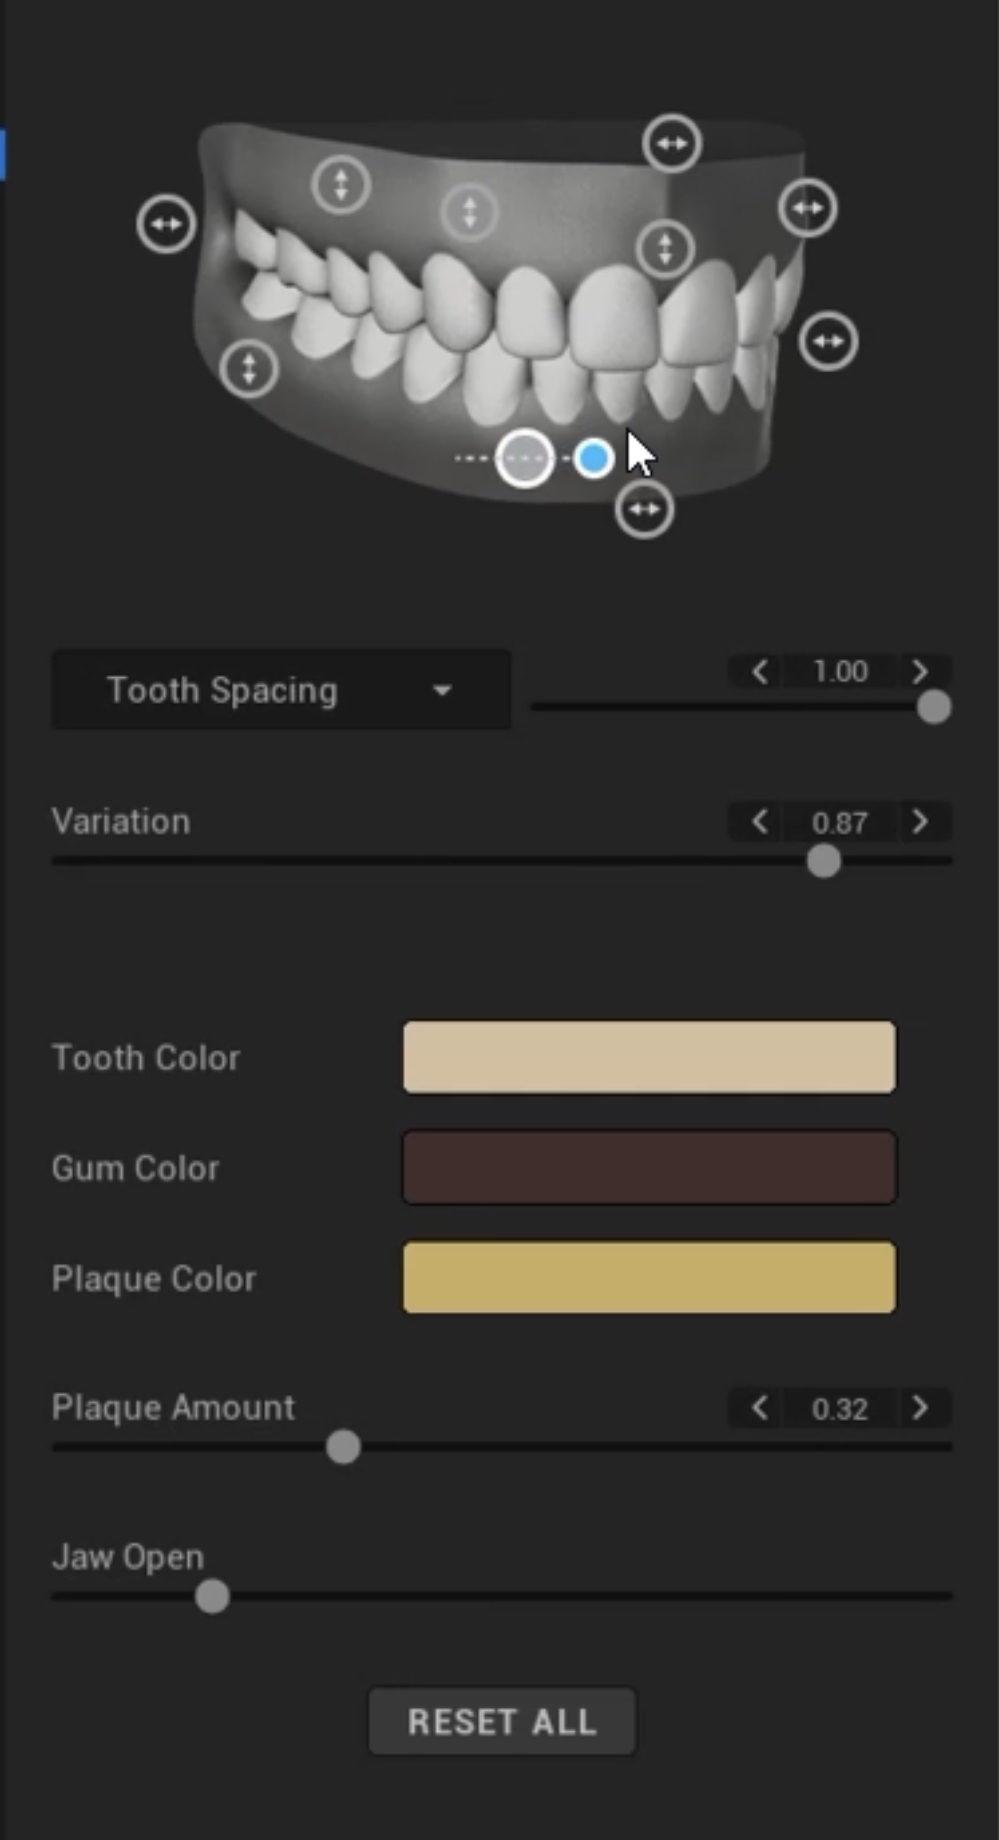Screen dimensions: 999x1840
Task: Click the horizontal arrow handle at top of upper gum
Action: pos(671,143)
